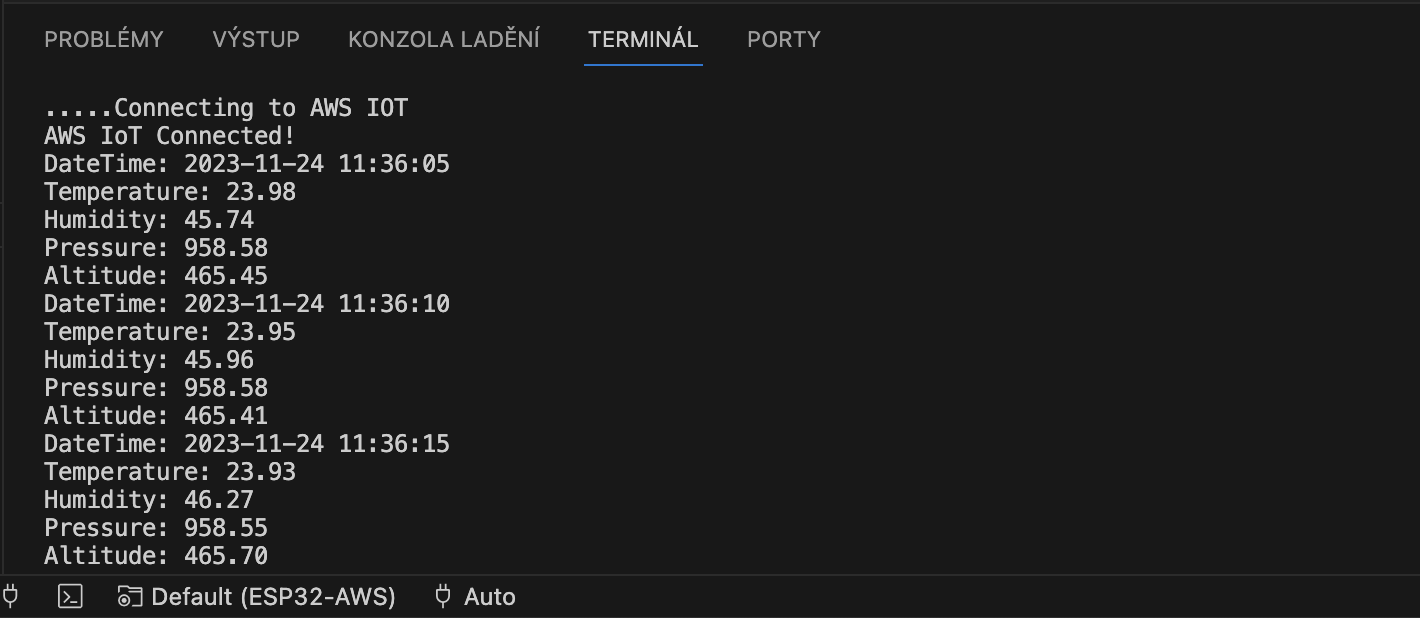This screenshot has height=618, width=1420.
Task: Click the DateTime 11:36:15 log line
Action: pyautogui.click(x=247, y=444)
